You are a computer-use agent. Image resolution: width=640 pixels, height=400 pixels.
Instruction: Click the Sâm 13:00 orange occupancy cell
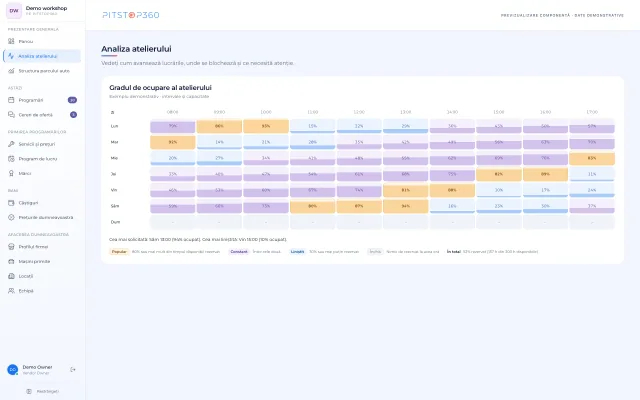406,206
